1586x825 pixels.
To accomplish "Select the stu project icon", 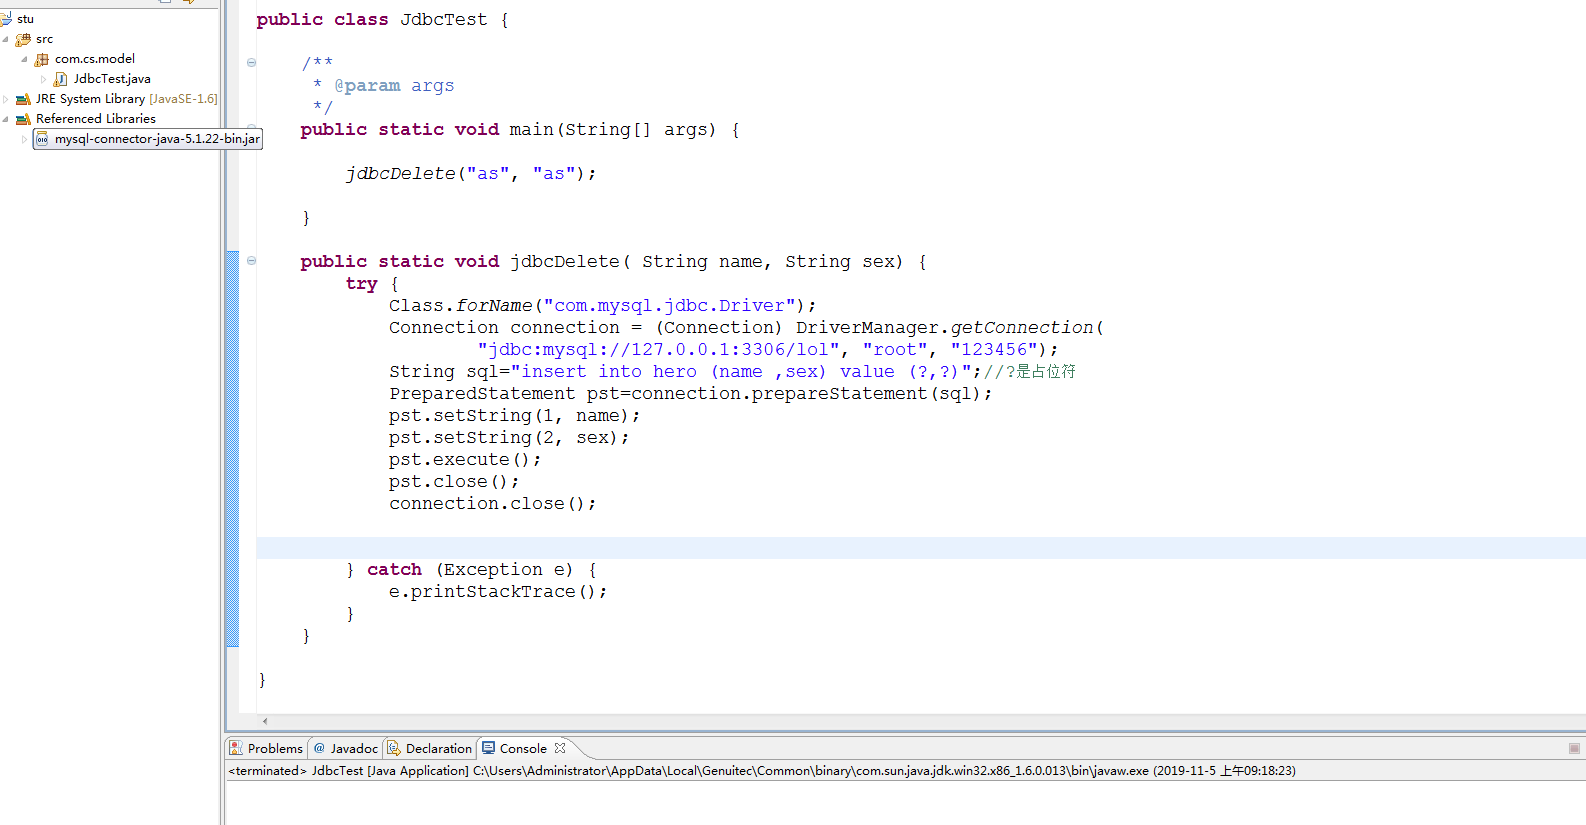I will coord(6,19).
